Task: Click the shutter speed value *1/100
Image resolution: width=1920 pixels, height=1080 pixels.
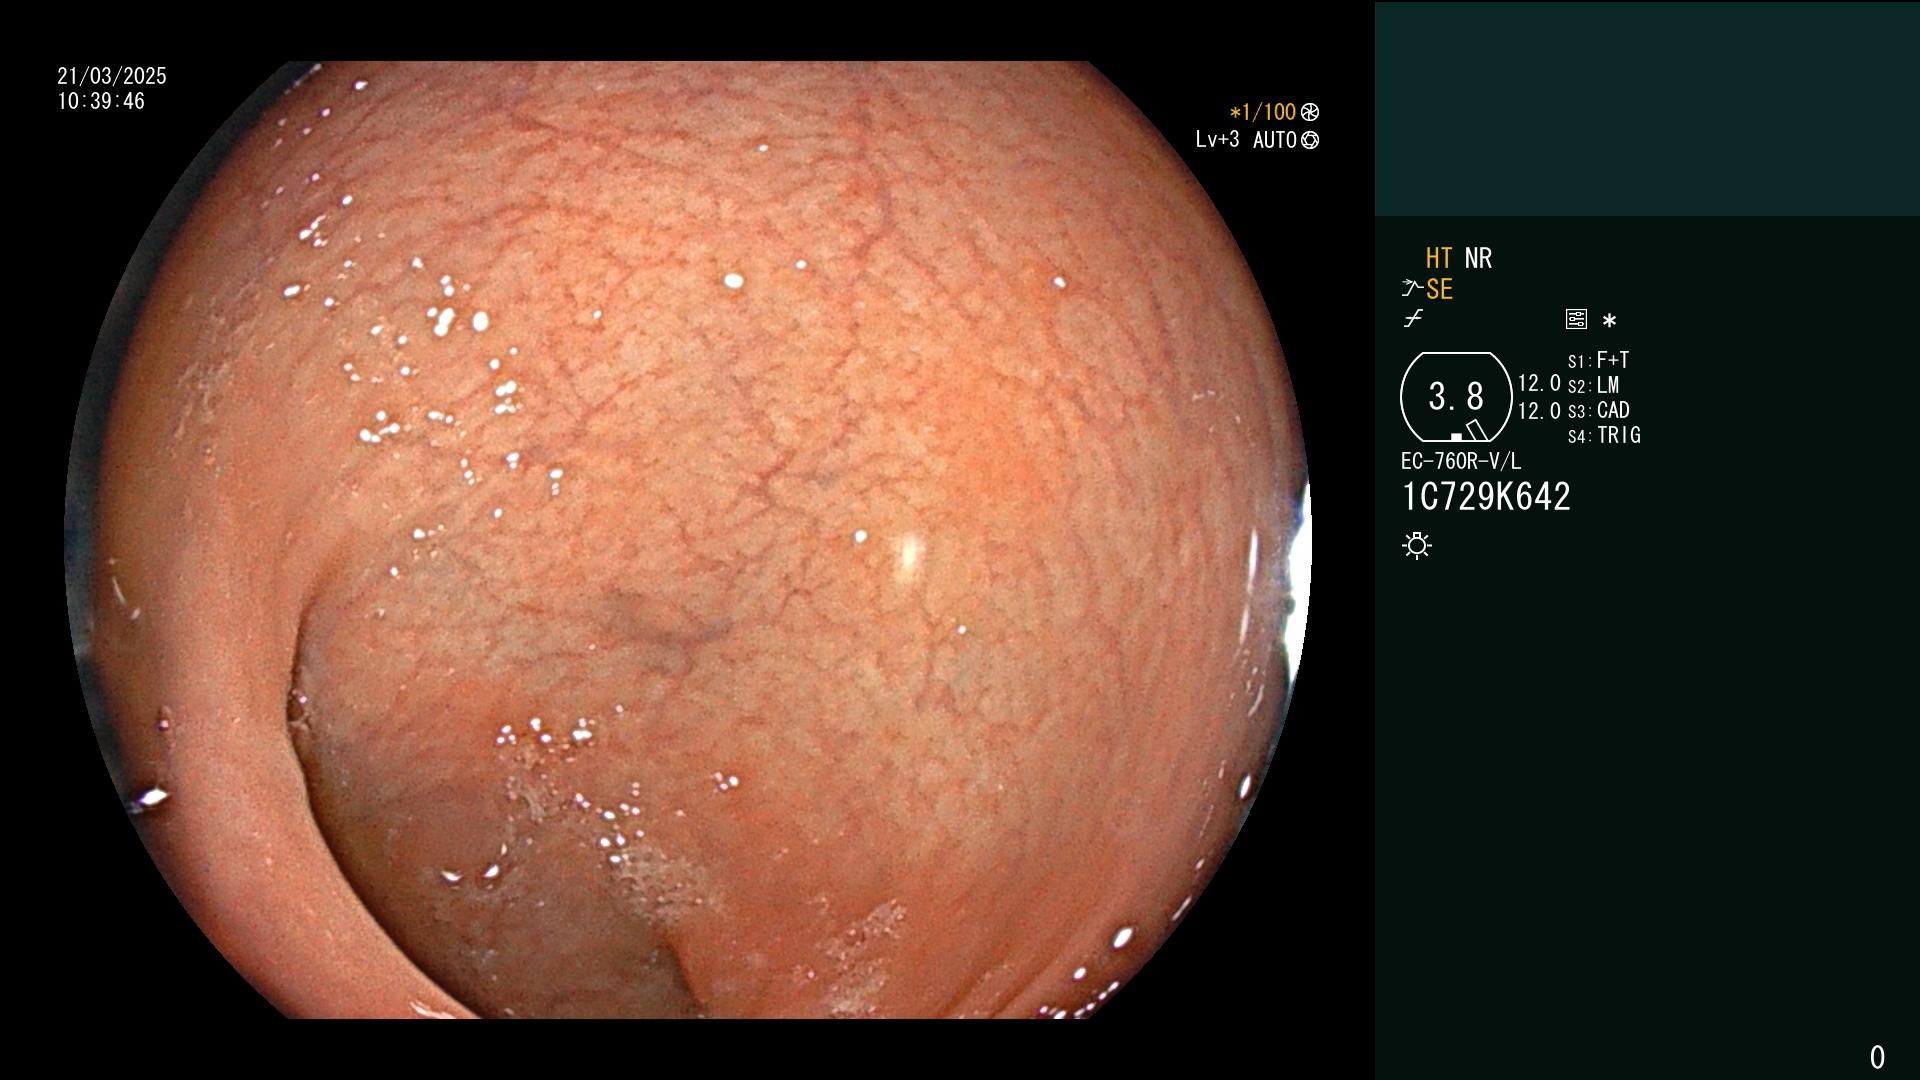Action: [x=1262, y=112]
